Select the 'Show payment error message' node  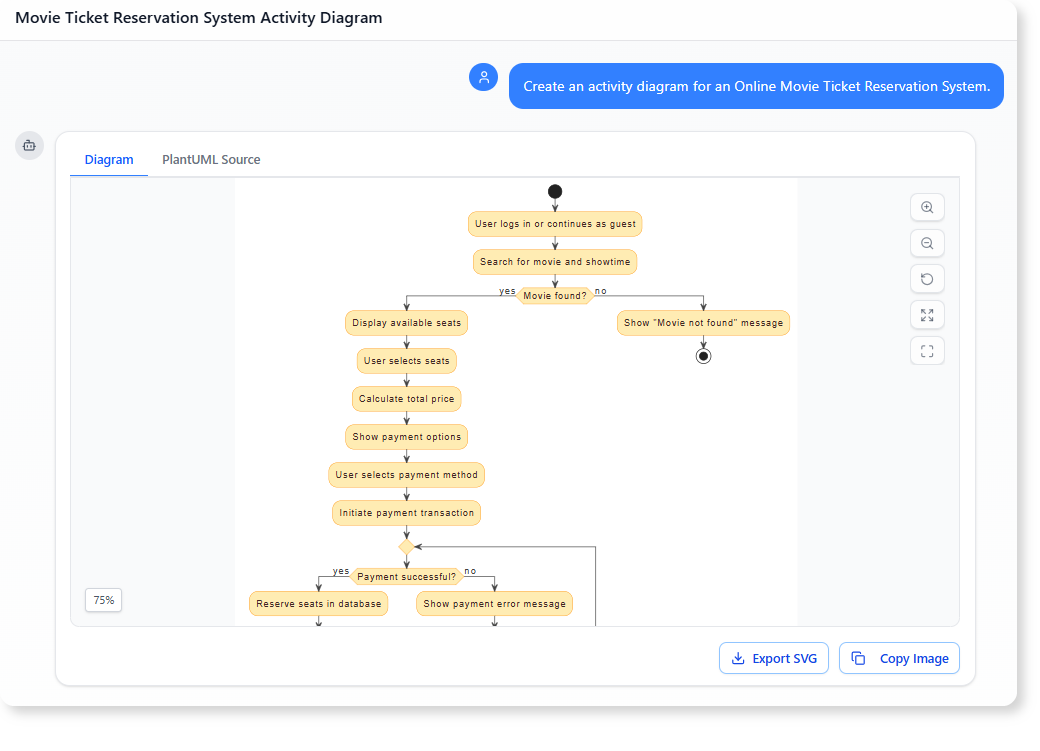click(494, 603)
